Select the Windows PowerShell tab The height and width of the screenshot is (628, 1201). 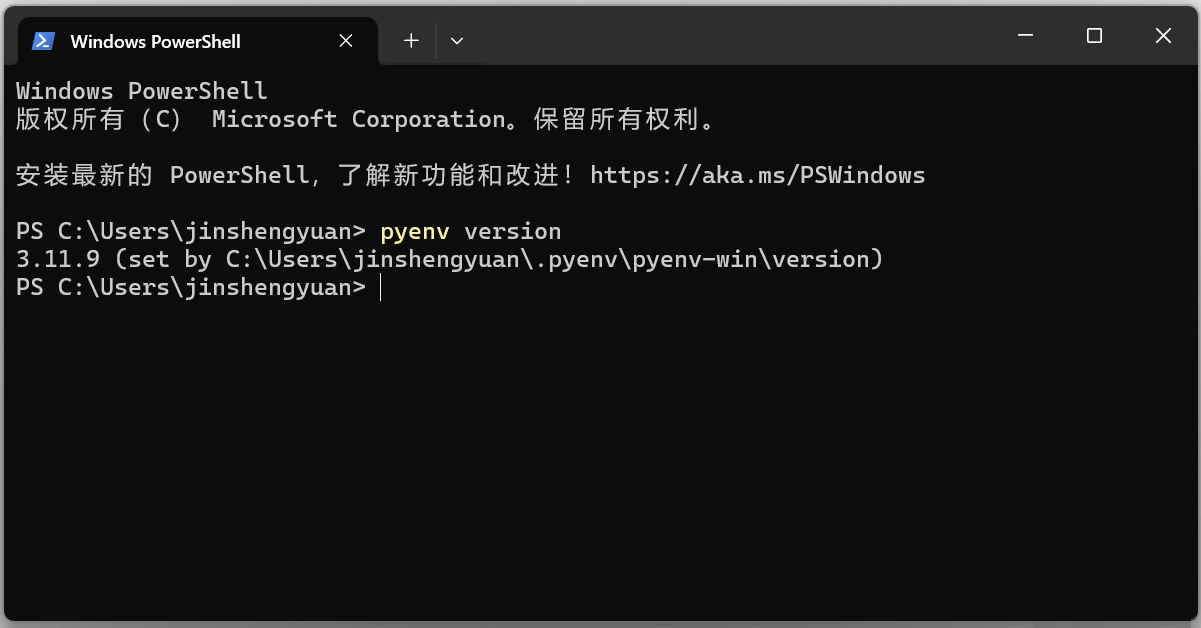[198, 41]
